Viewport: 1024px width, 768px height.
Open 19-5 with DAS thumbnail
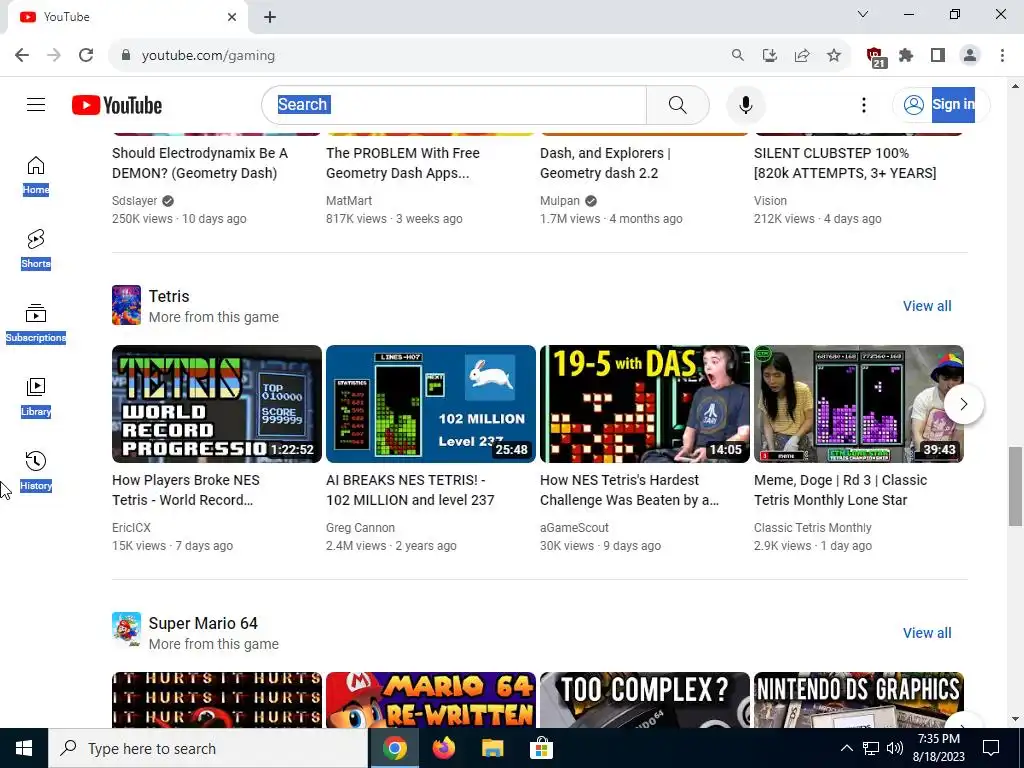(645, 404)
